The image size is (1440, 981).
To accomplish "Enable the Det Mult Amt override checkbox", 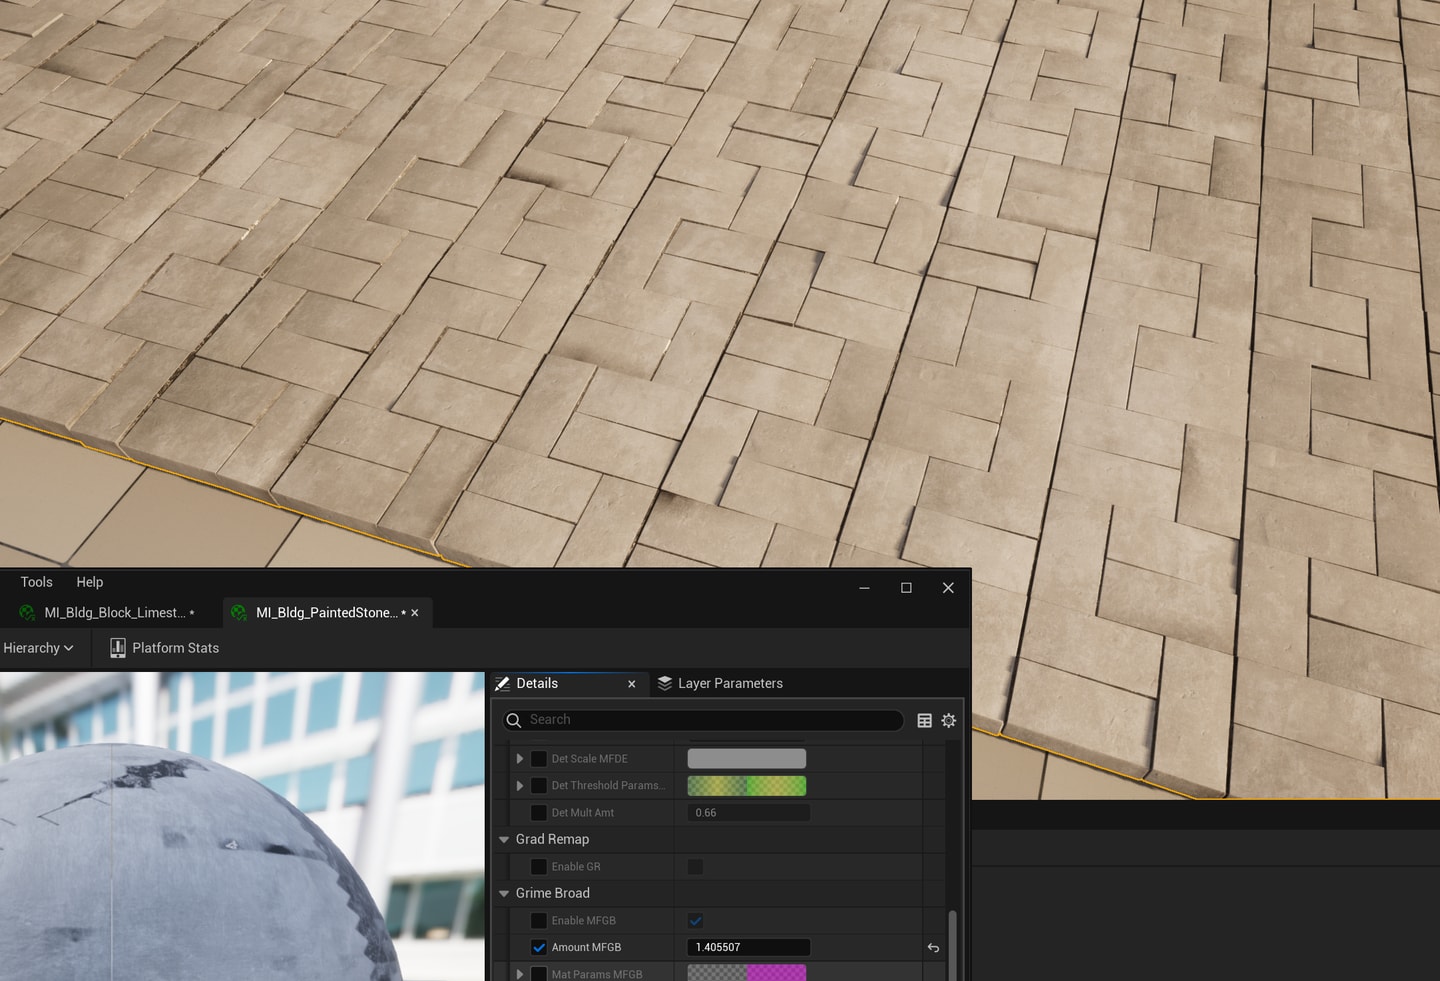I will tap(539, 813).
